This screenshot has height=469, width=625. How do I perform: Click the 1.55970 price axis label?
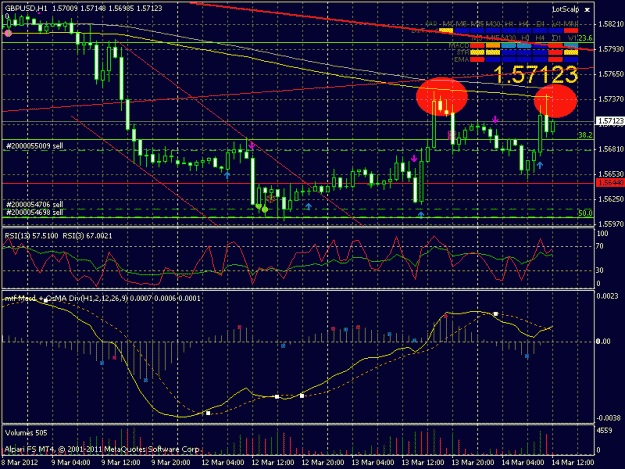coord(610,224)
